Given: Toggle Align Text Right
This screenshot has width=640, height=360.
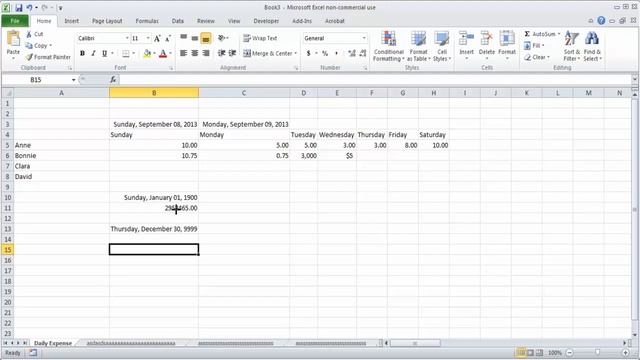Looking at the screenshot, I should [206, 53].
